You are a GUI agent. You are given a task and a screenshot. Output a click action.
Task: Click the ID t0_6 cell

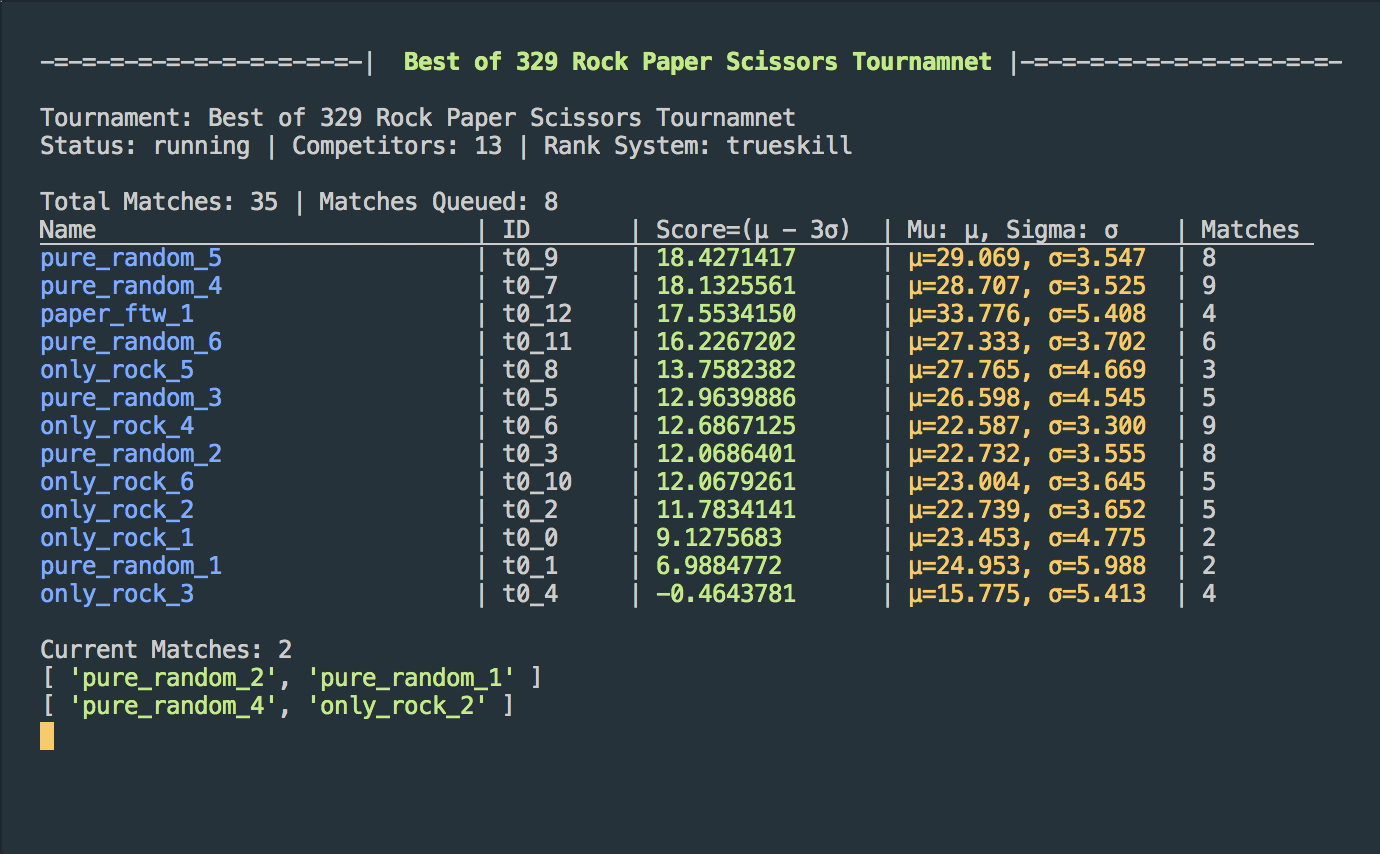pos(530,426)
